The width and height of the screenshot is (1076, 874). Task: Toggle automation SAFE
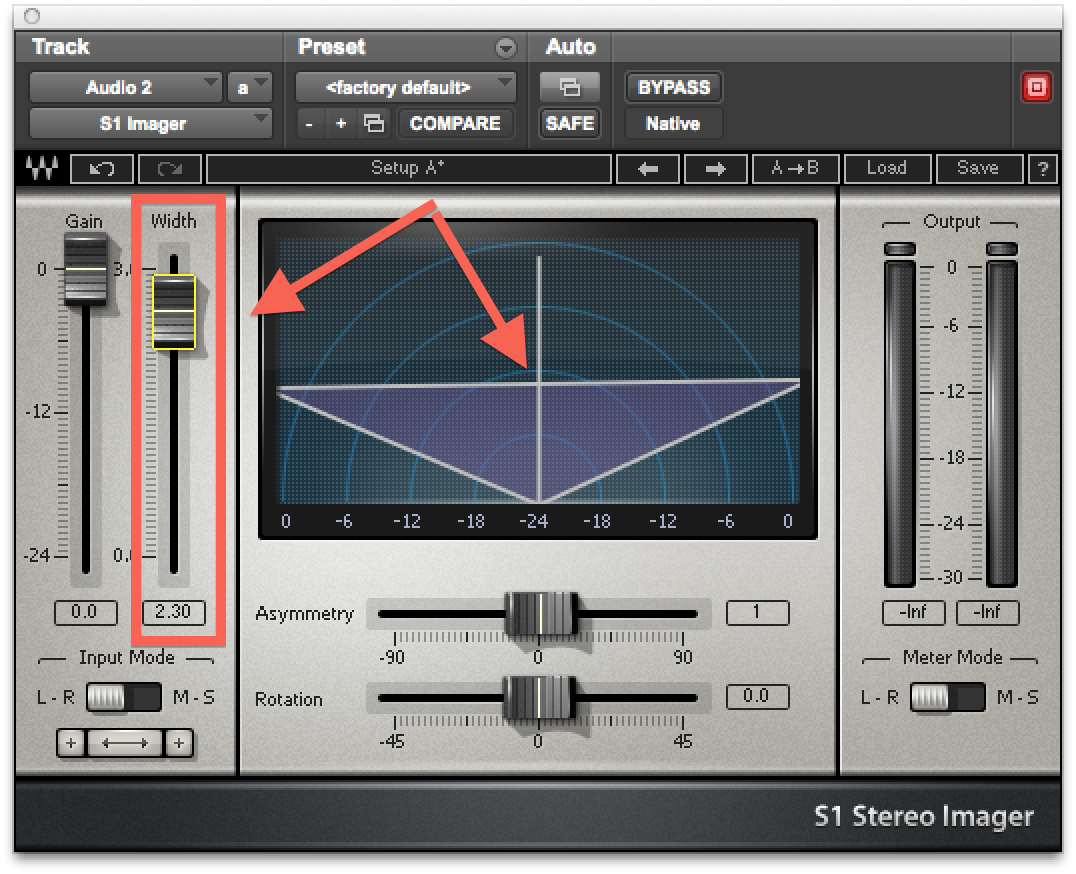click(570, 124)
